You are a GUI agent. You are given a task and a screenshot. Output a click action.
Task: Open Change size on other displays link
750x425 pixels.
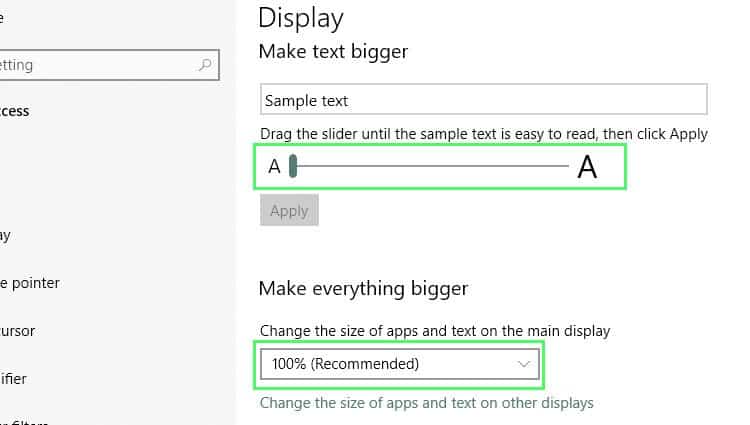[427, 403]
